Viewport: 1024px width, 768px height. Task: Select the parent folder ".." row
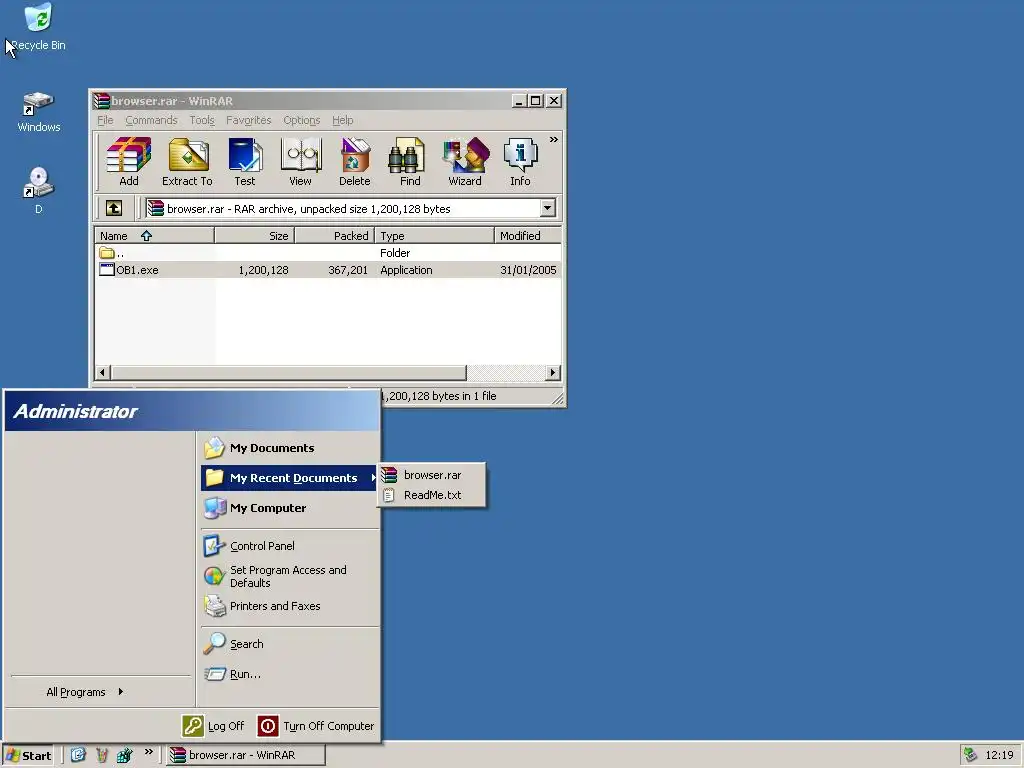point(328,253)
